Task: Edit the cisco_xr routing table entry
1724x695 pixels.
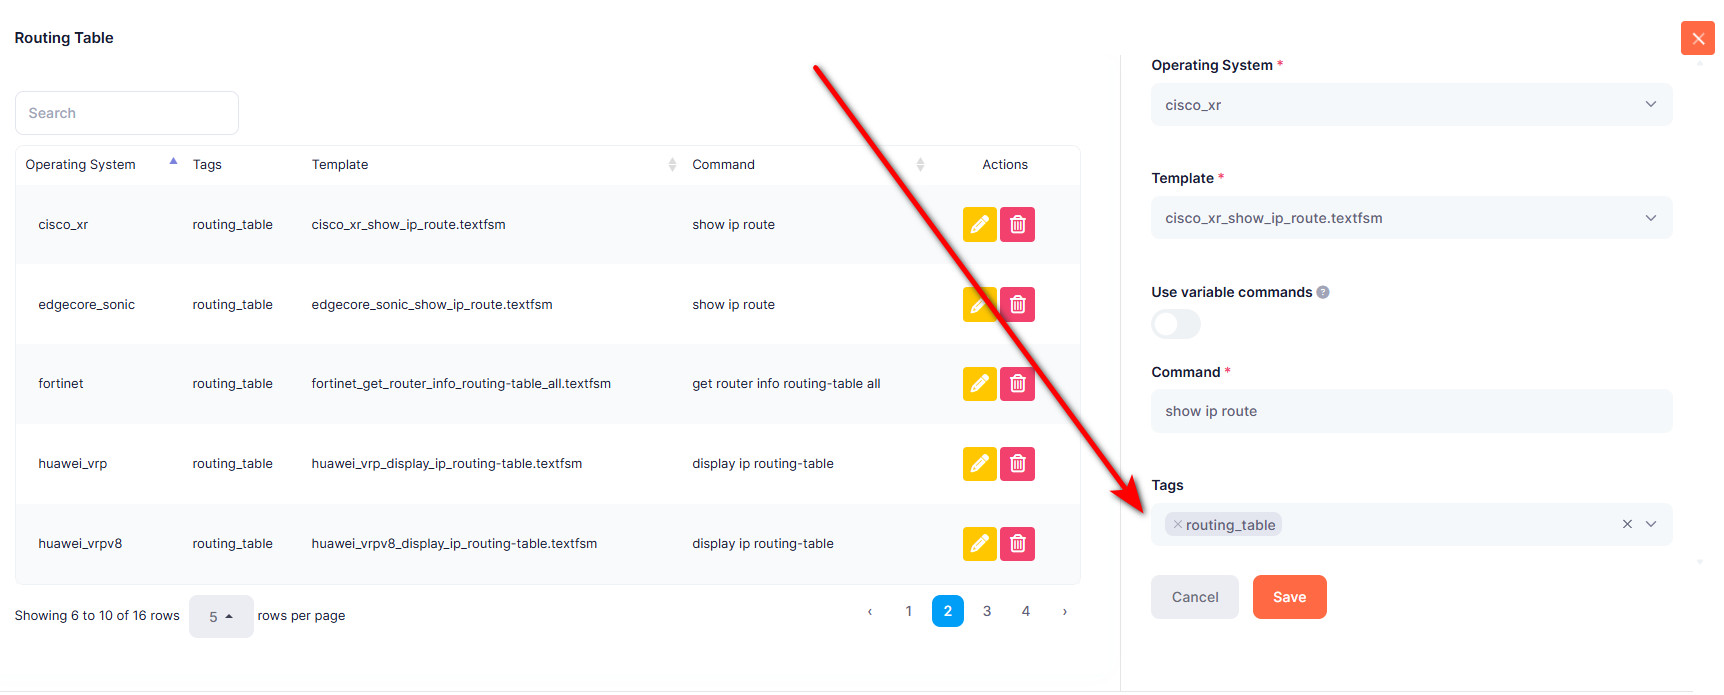Action: click(x=979, y=224)
